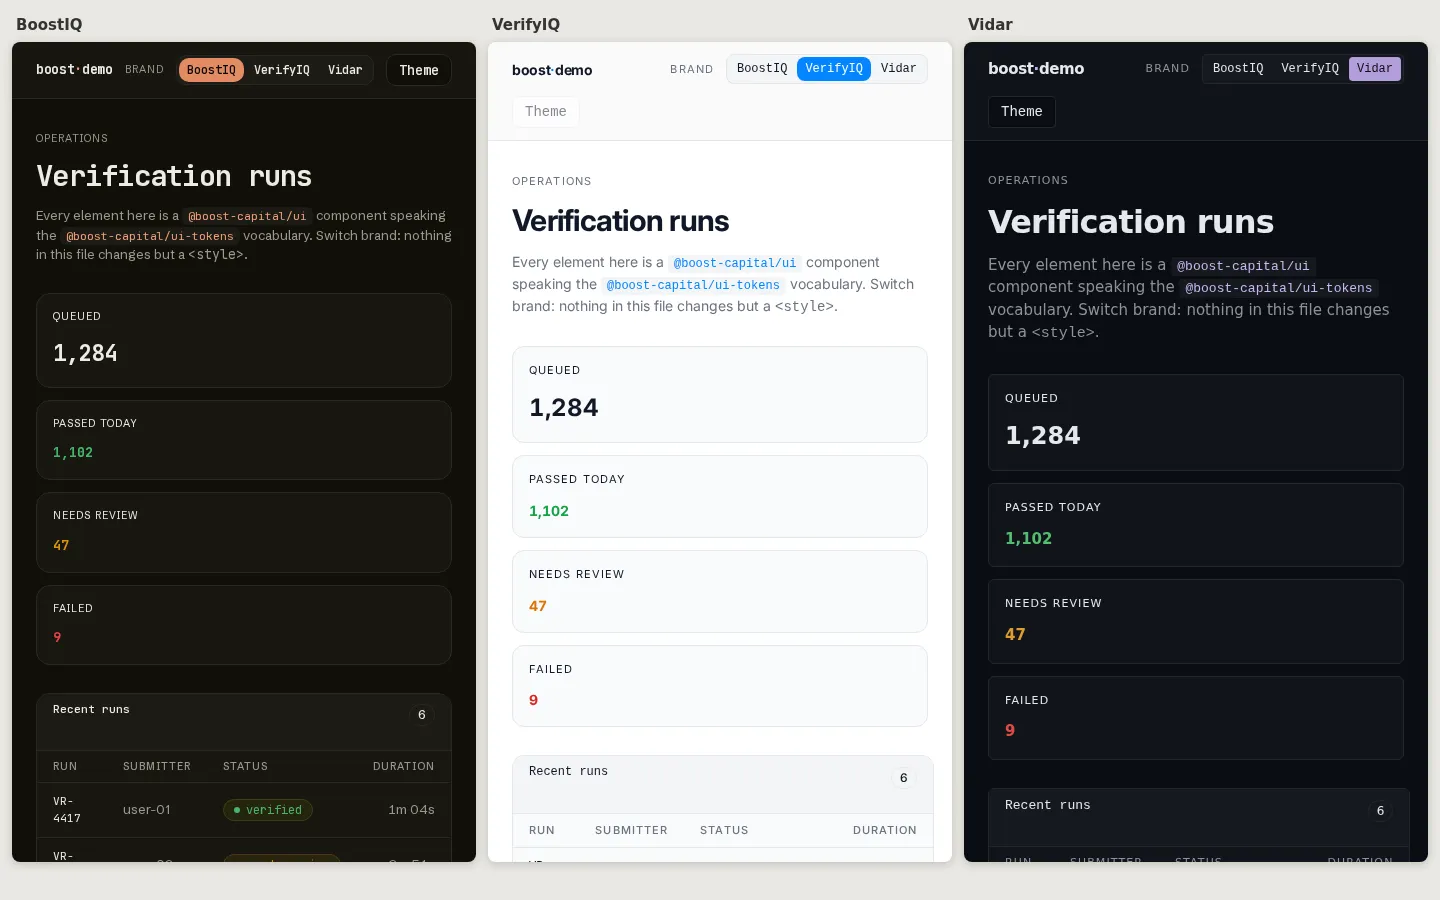1440x900 pixels.
Task: Click Theme button in BoostIQ panel
Action: 419,70
